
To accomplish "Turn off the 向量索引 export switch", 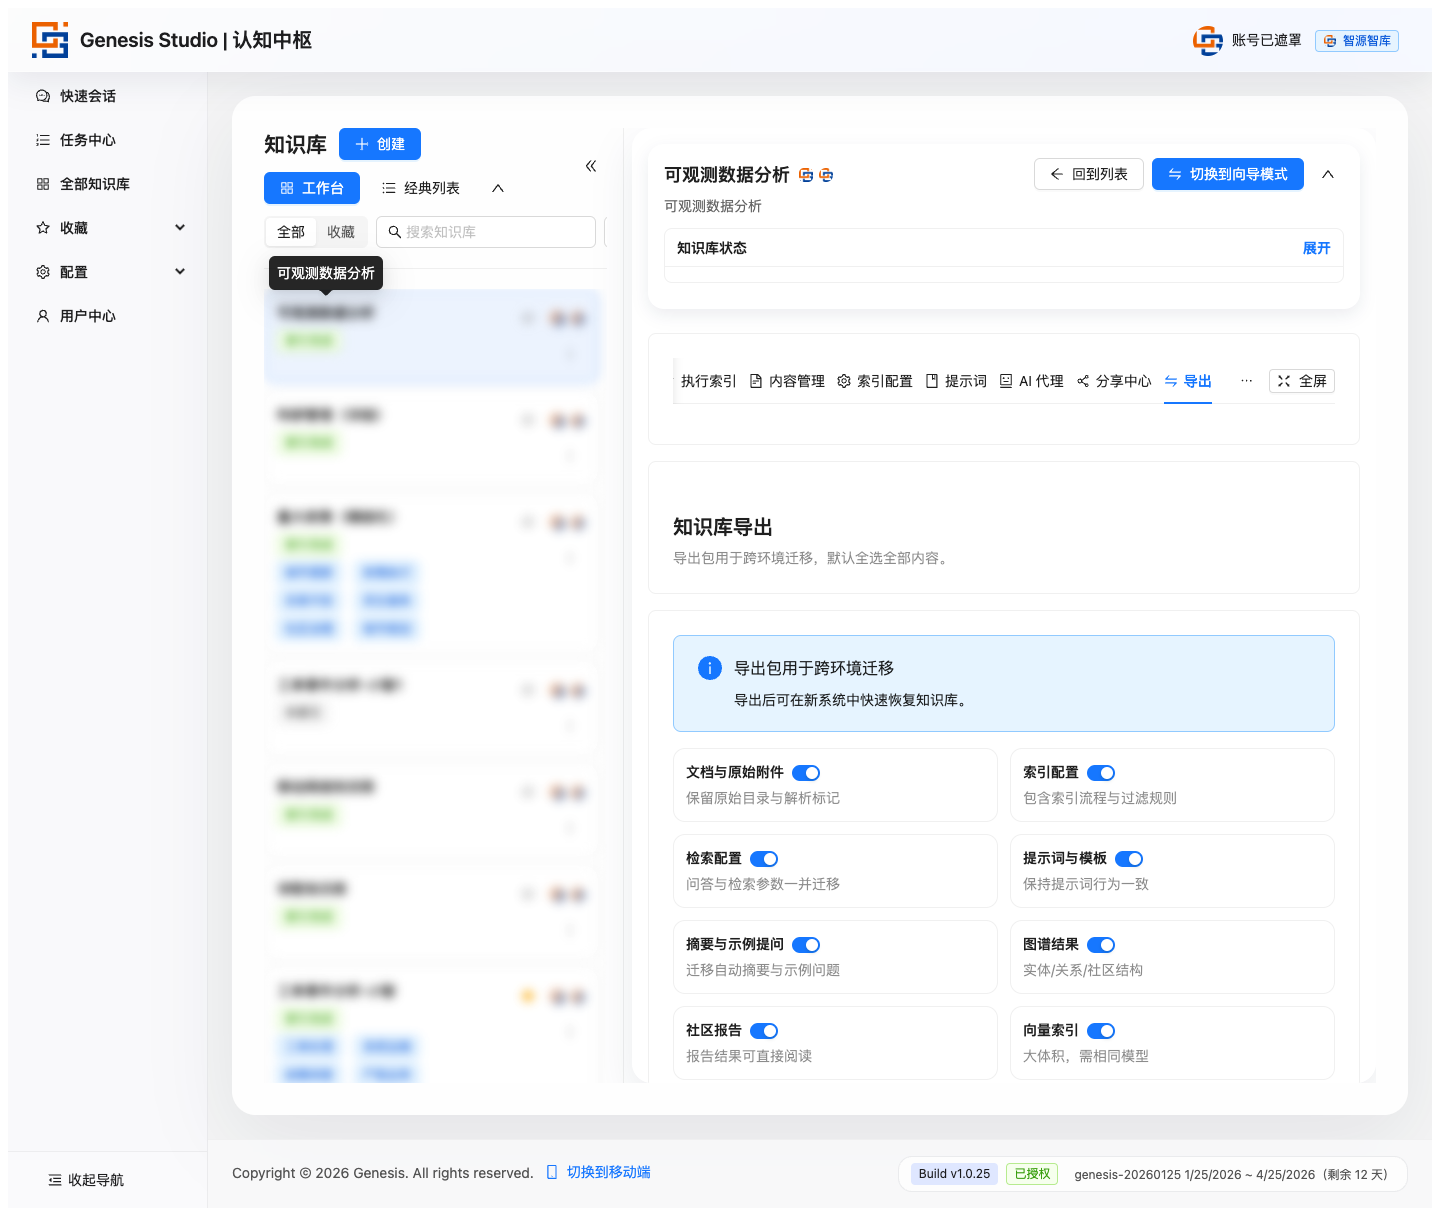I will pos(1101,1031).
